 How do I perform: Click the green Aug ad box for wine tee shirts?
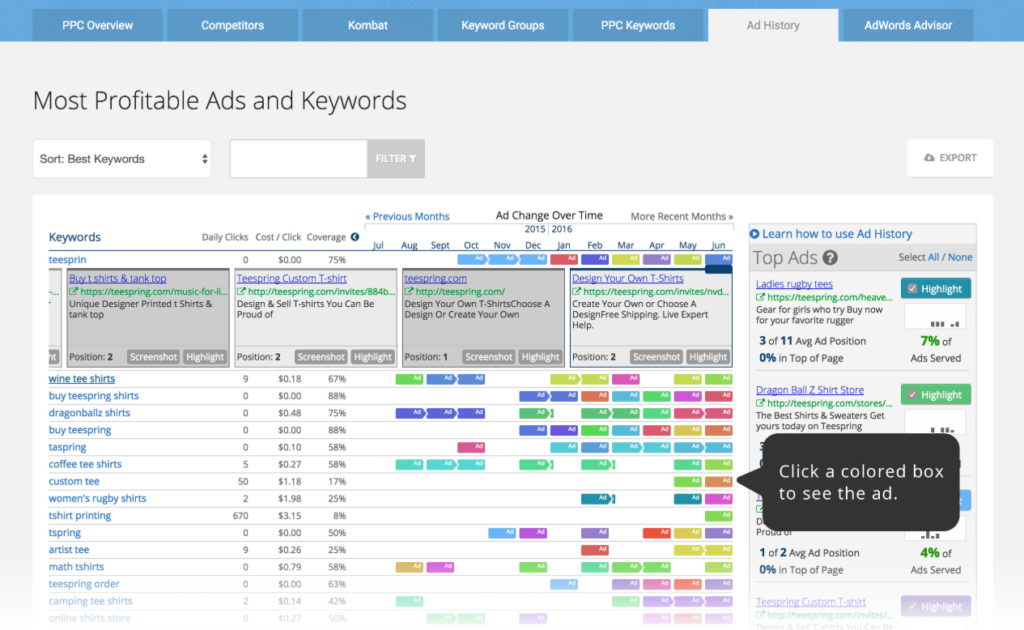(x=409, y=379)
